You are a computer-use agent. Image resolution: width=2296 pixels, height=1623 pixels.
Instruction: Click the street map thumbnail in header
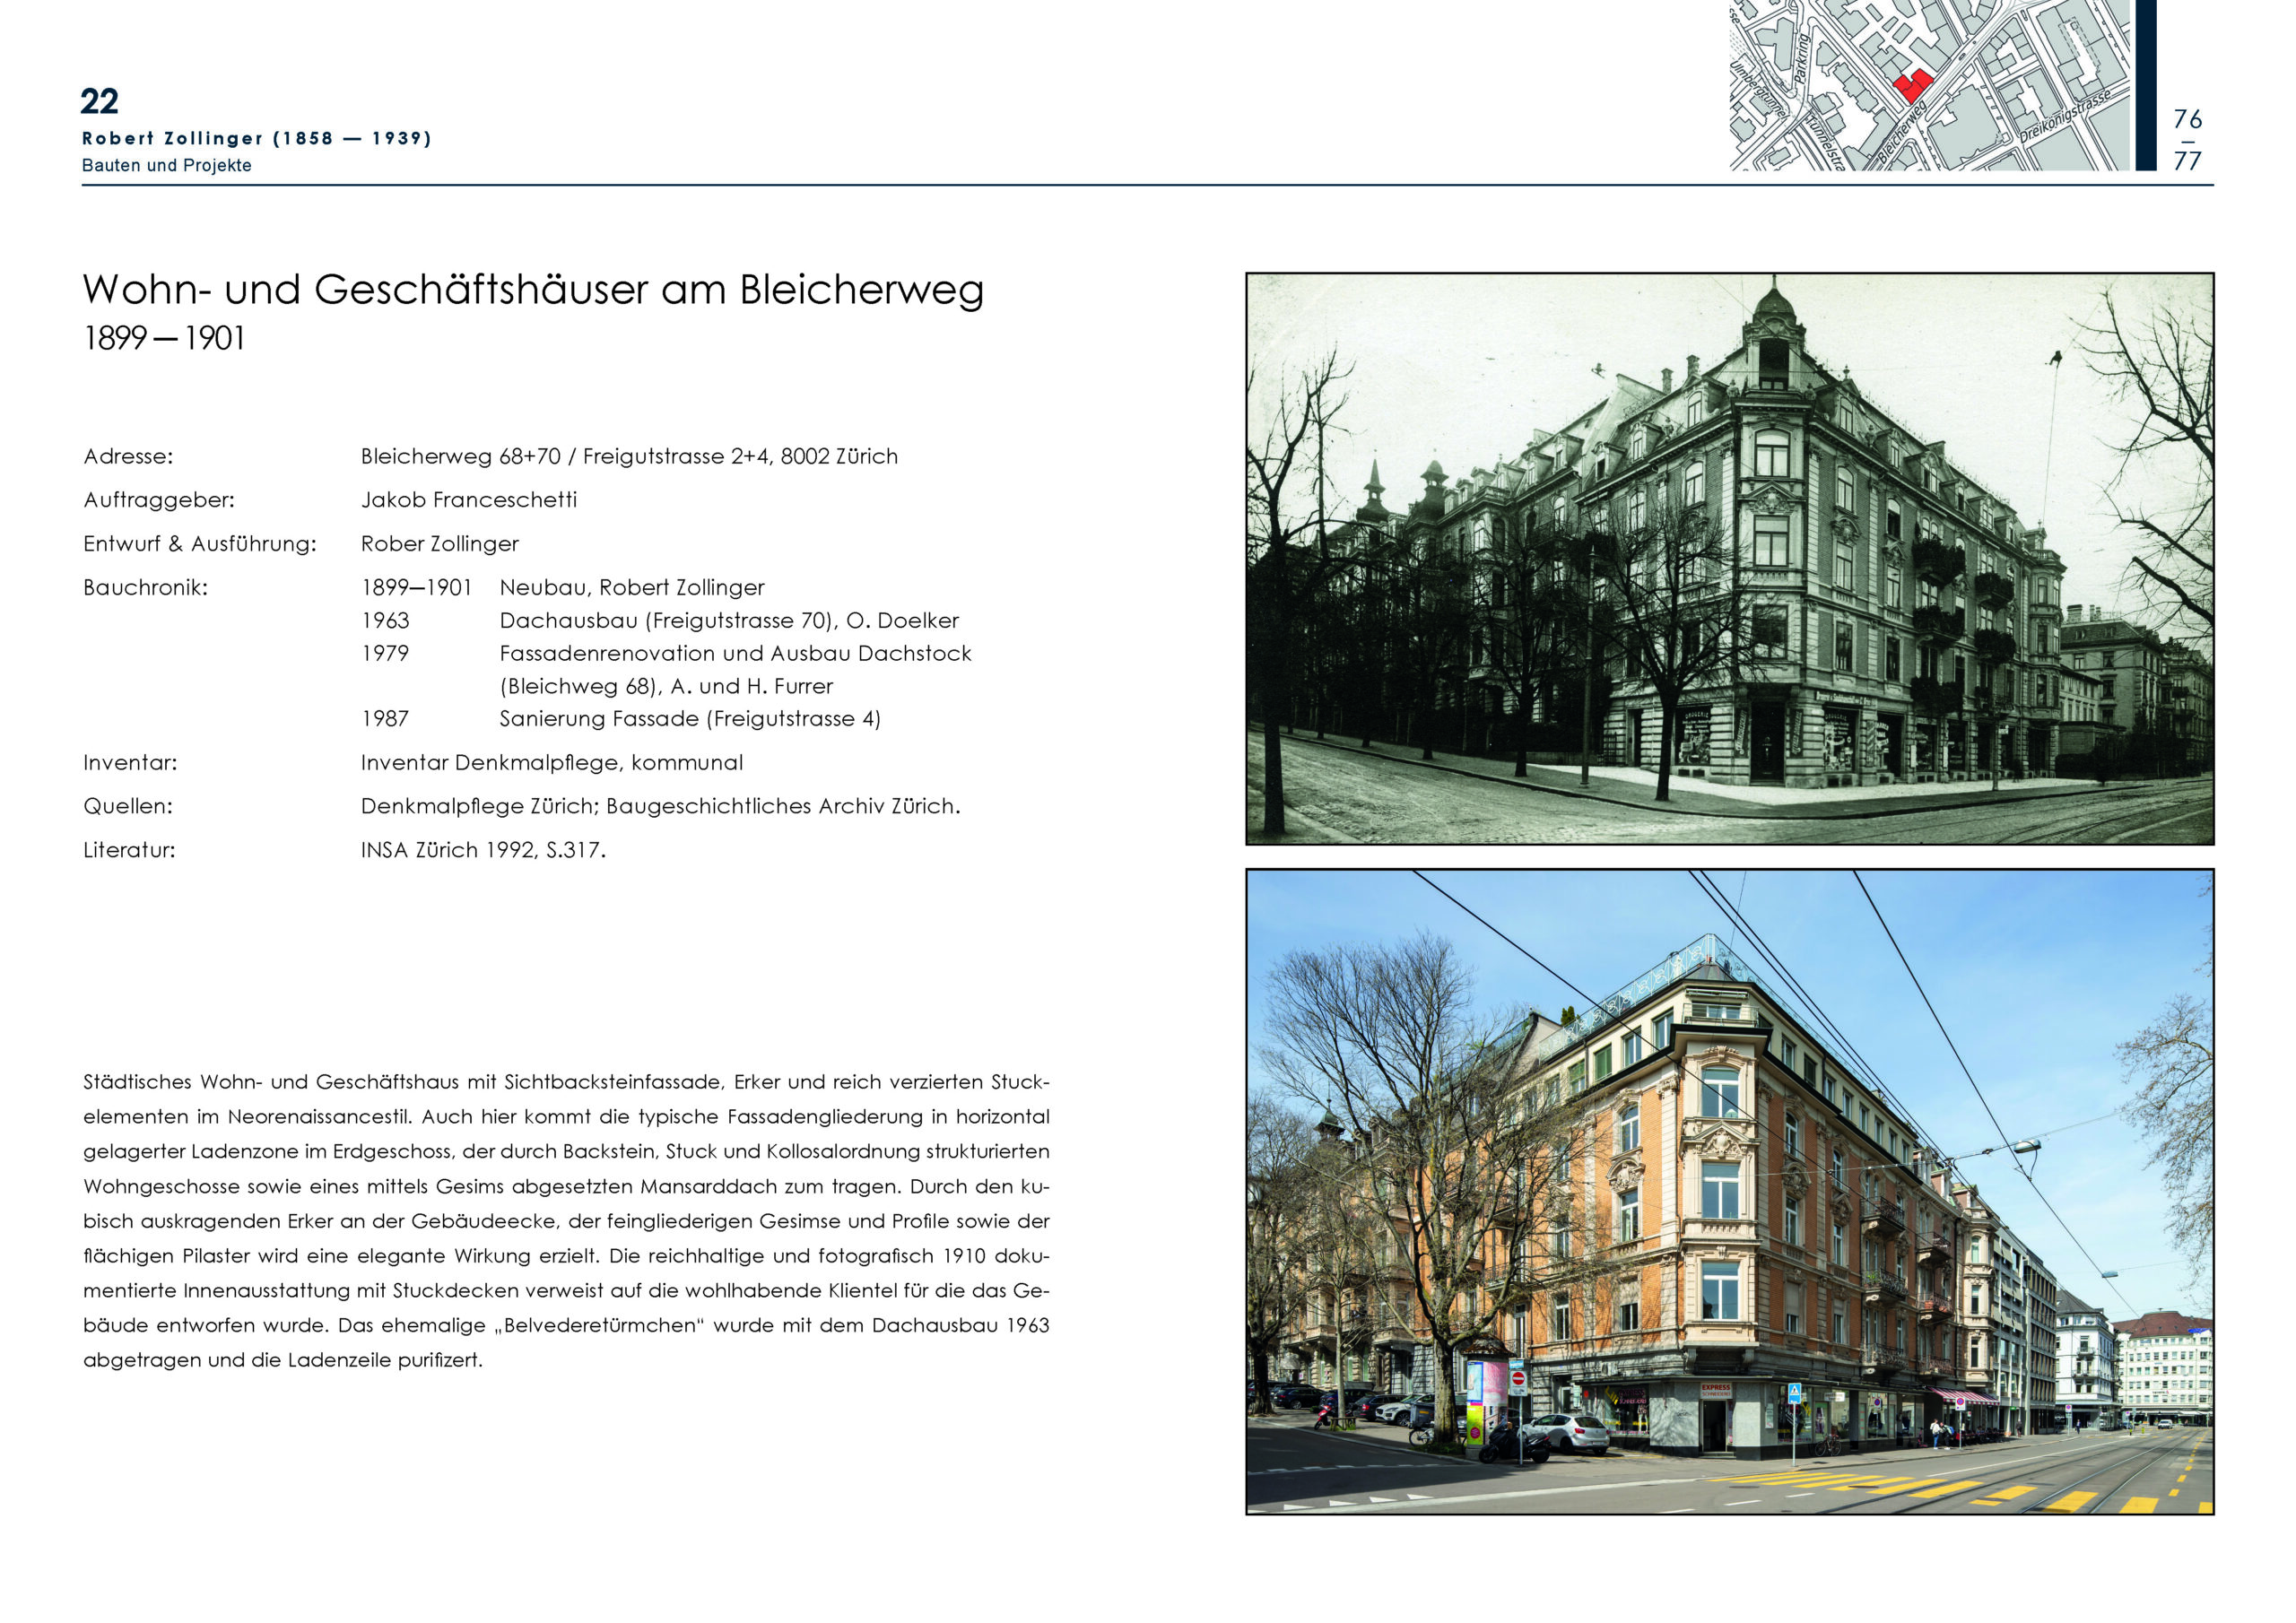click(1990, 110)
